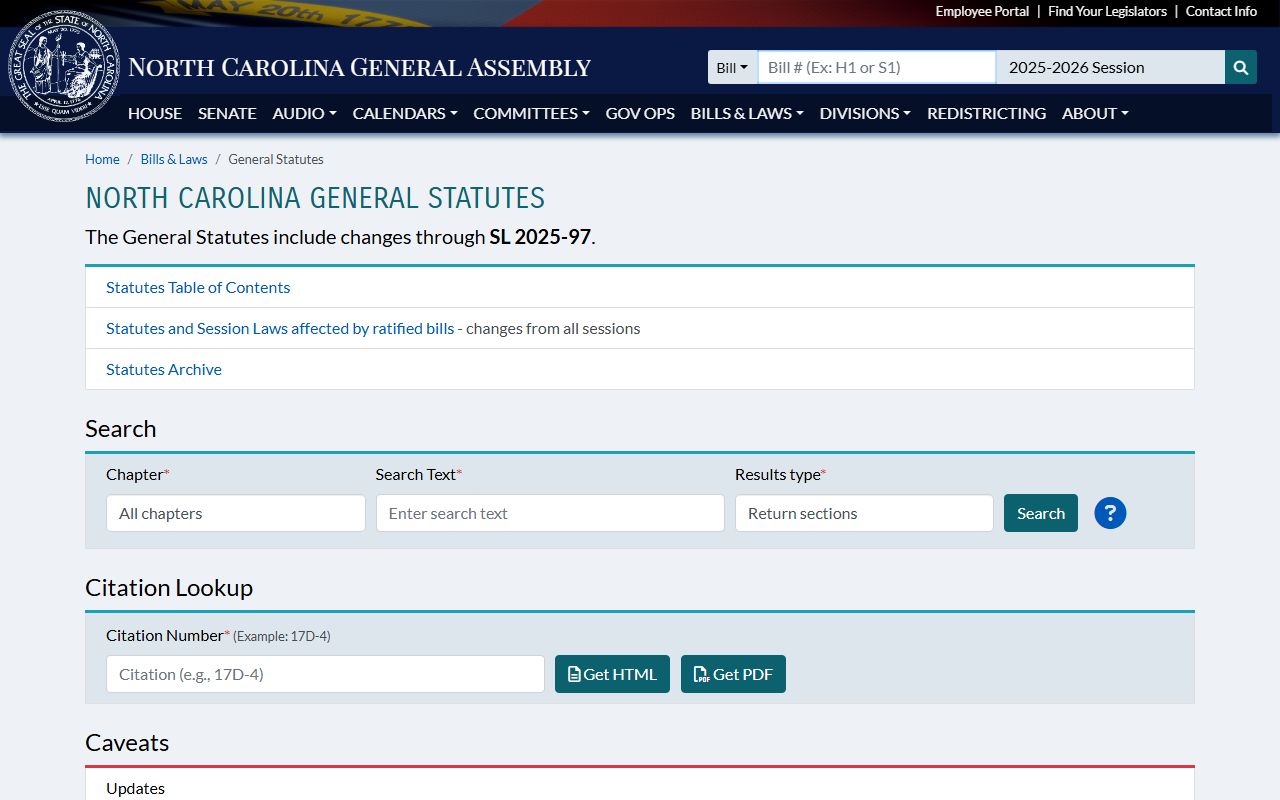This screenshot has width=1280, height=800.
Task: Click the Find Your Legislators link
Action: click(x=1107, y=11)
